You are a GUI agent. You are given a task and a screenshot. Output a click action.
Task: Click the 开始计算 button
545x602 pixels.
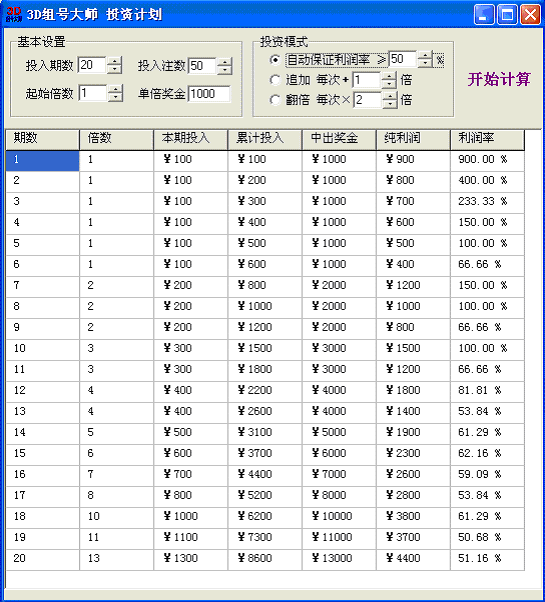coord(499,79)
